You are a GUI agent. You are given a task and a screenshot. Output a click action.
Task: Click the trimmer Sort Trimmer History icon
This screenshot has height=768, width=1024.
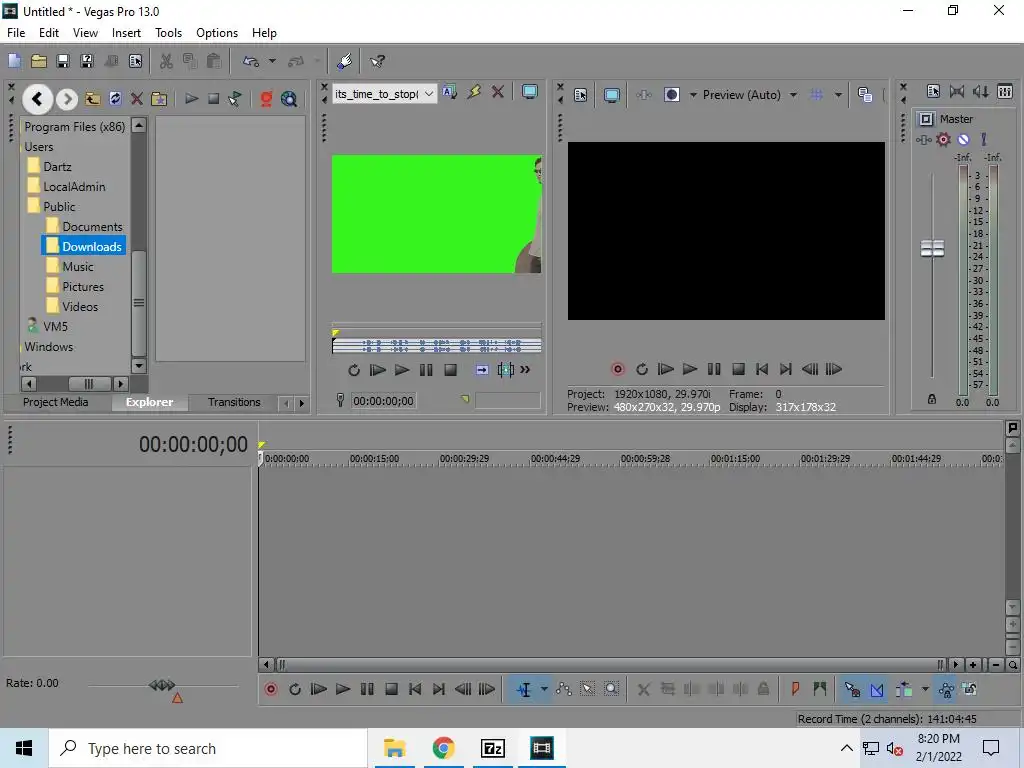pyautogui.click(x=449, y=93)
